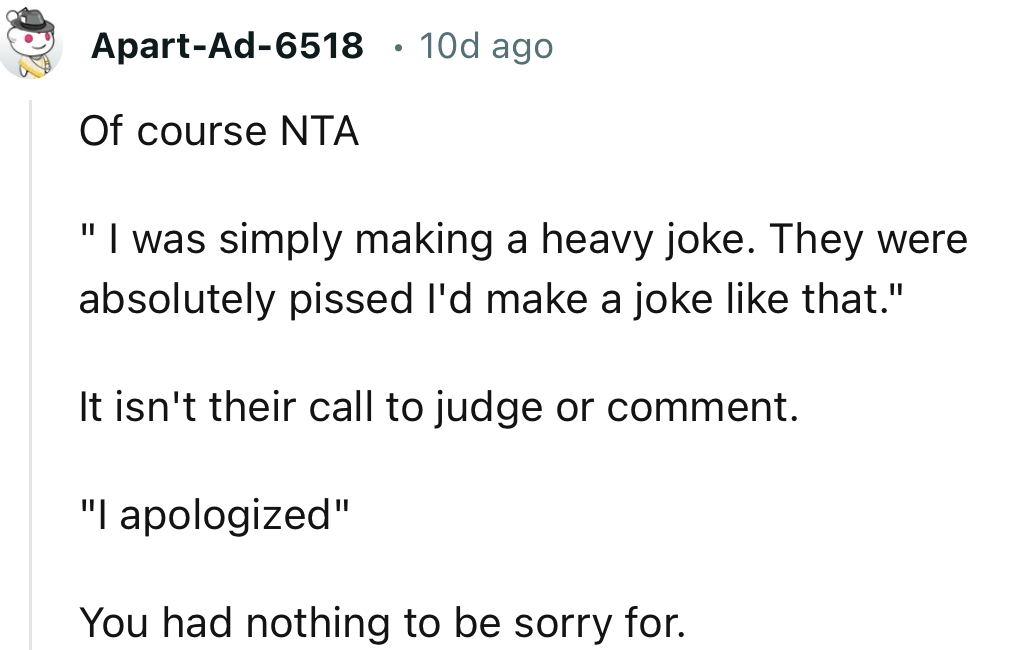
Task: Click the quoted 'I apologized' text
Action: (x=213, y=513)
